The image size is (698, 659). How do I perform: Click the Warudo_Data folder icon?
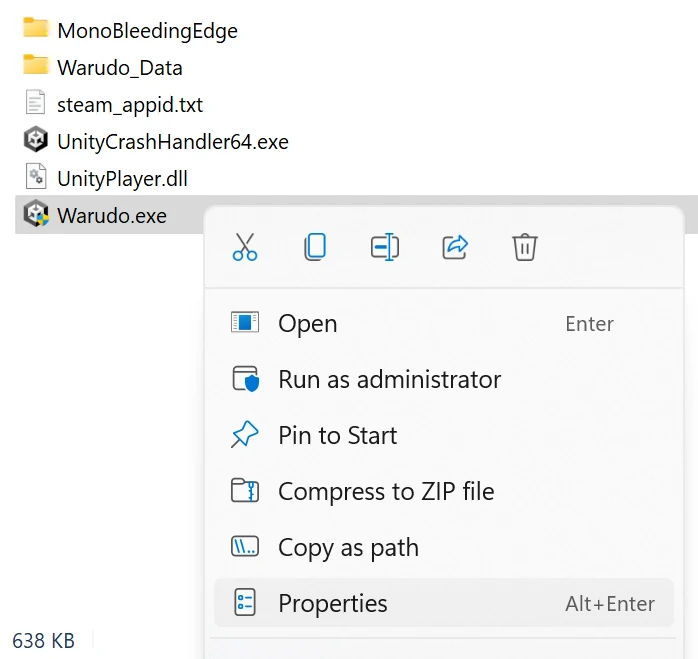pyautogui.click(x=36, y=65)
